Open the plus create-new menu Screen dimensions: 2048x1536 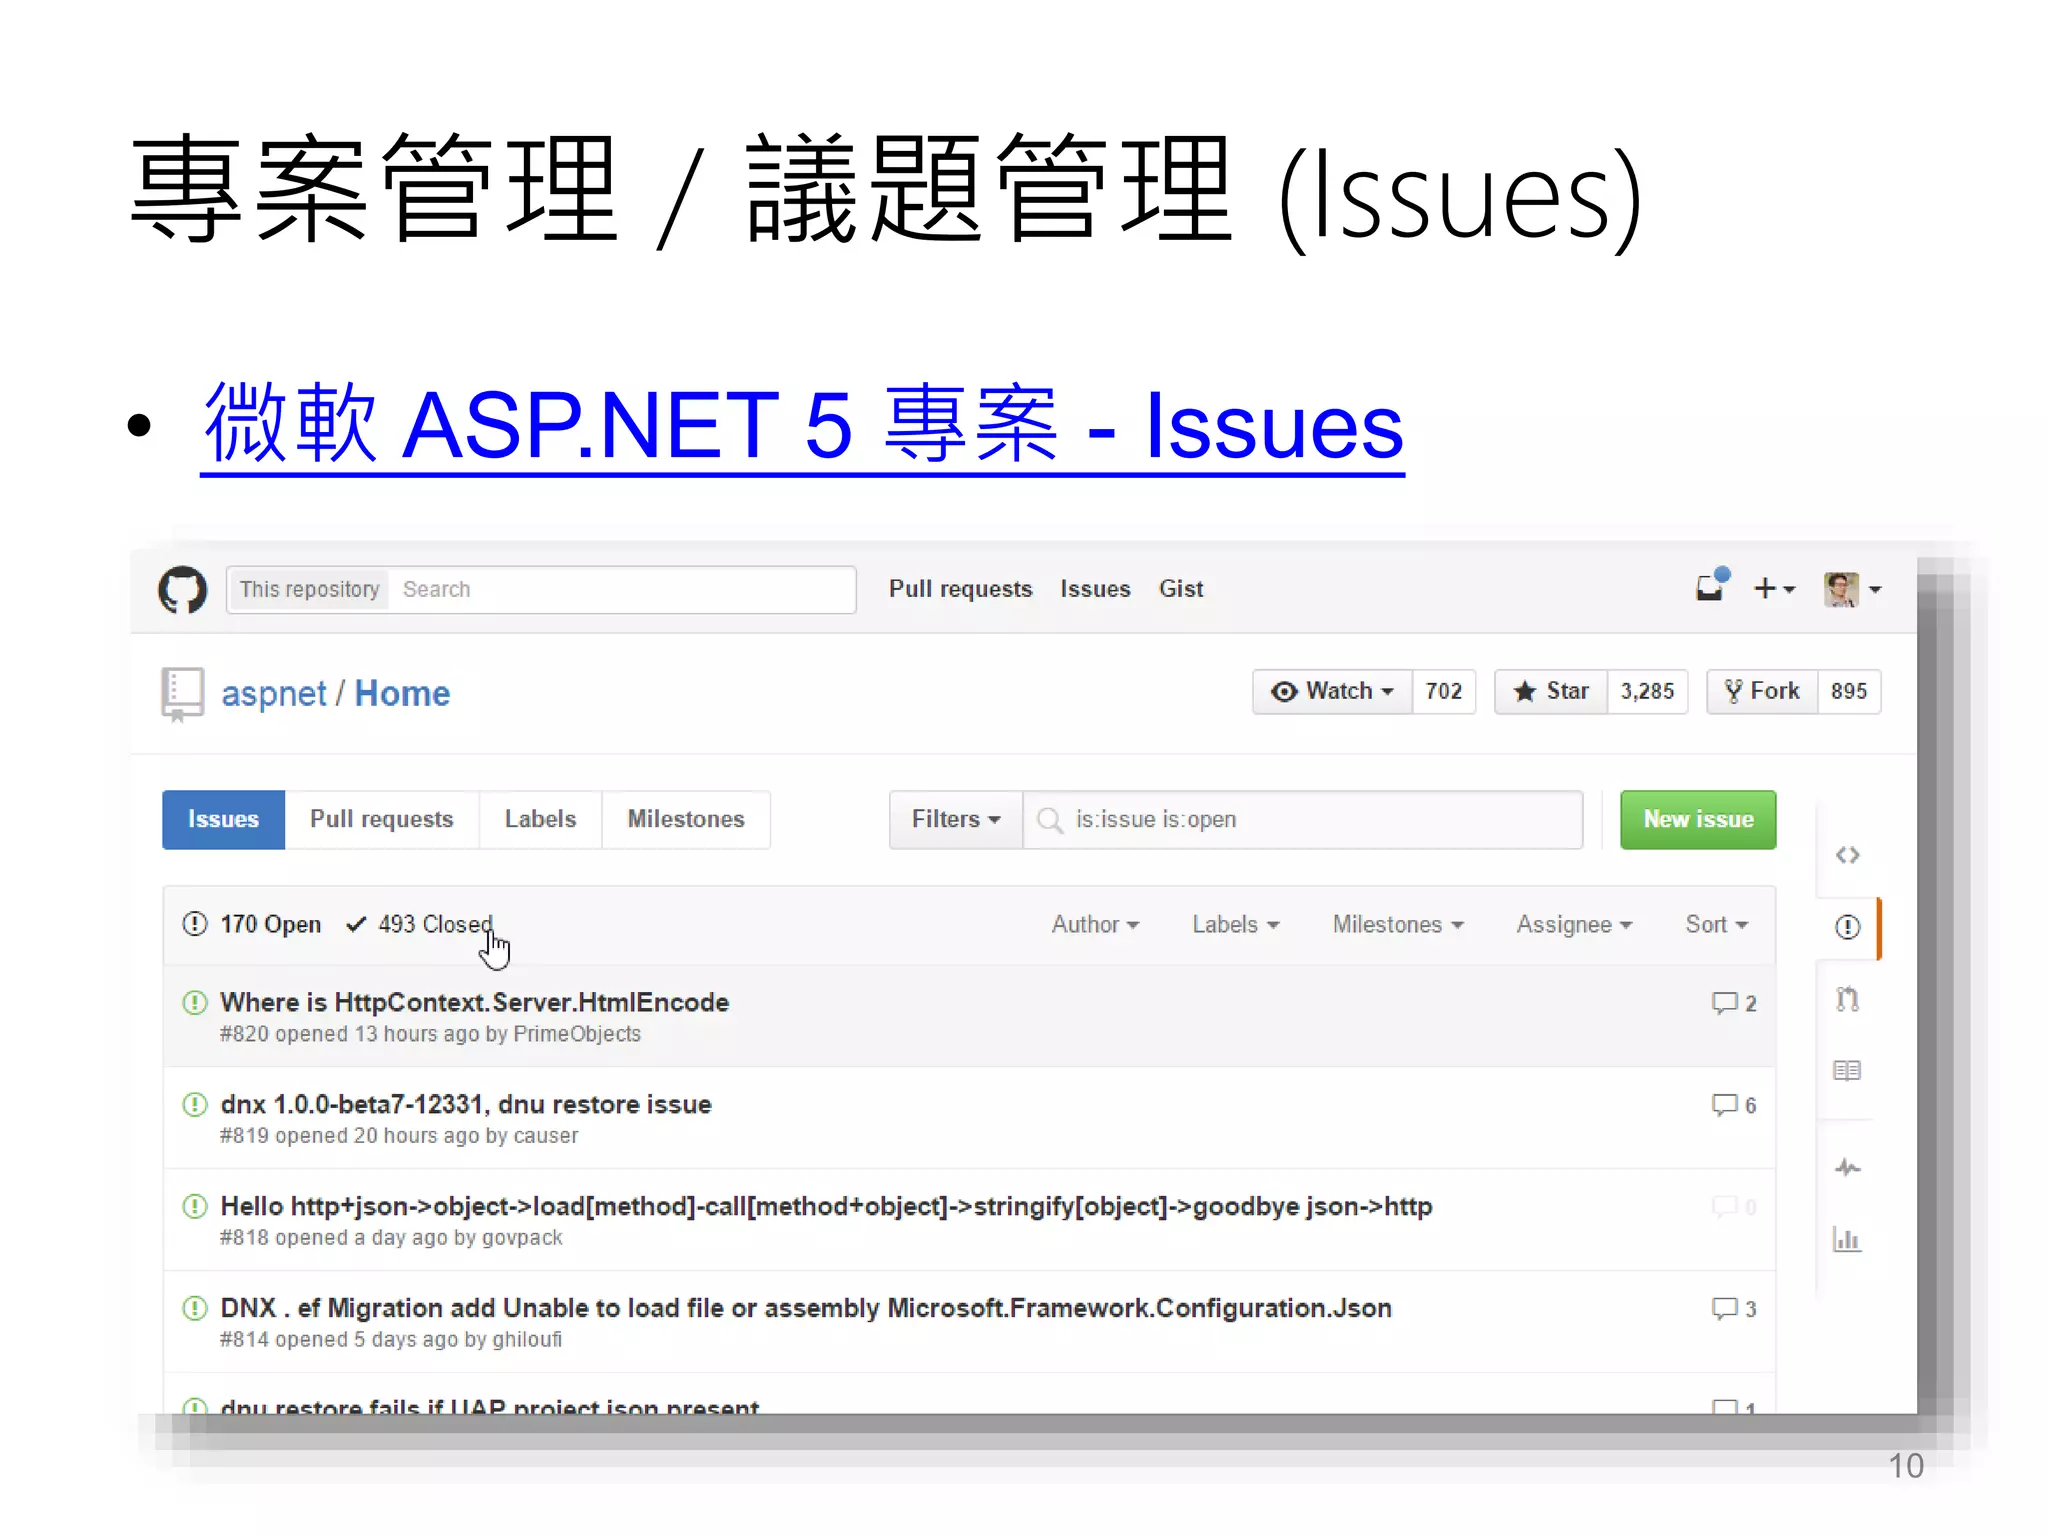1774,589
